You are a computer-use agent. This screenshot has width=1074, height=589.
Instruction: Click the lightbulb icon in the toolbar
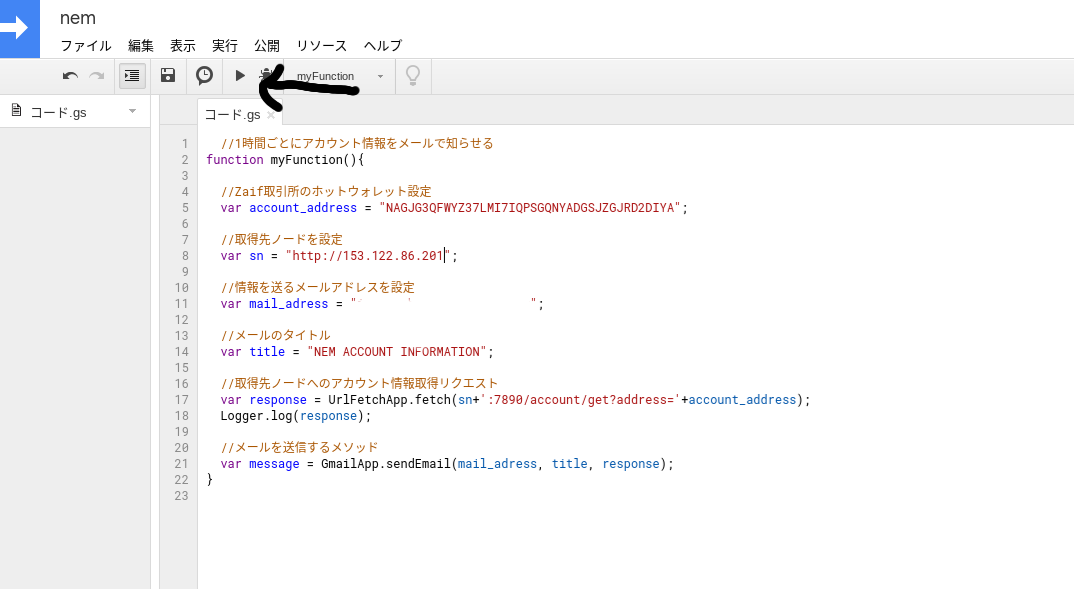[x=412, y=75]
